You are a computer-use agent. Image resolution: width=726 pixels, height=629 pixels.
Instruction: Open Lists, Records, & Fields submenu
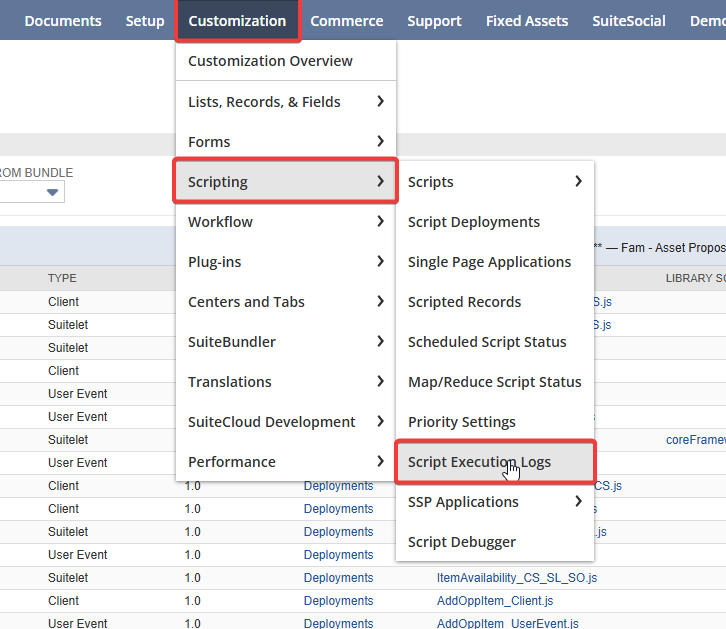(x=286, y=102)
